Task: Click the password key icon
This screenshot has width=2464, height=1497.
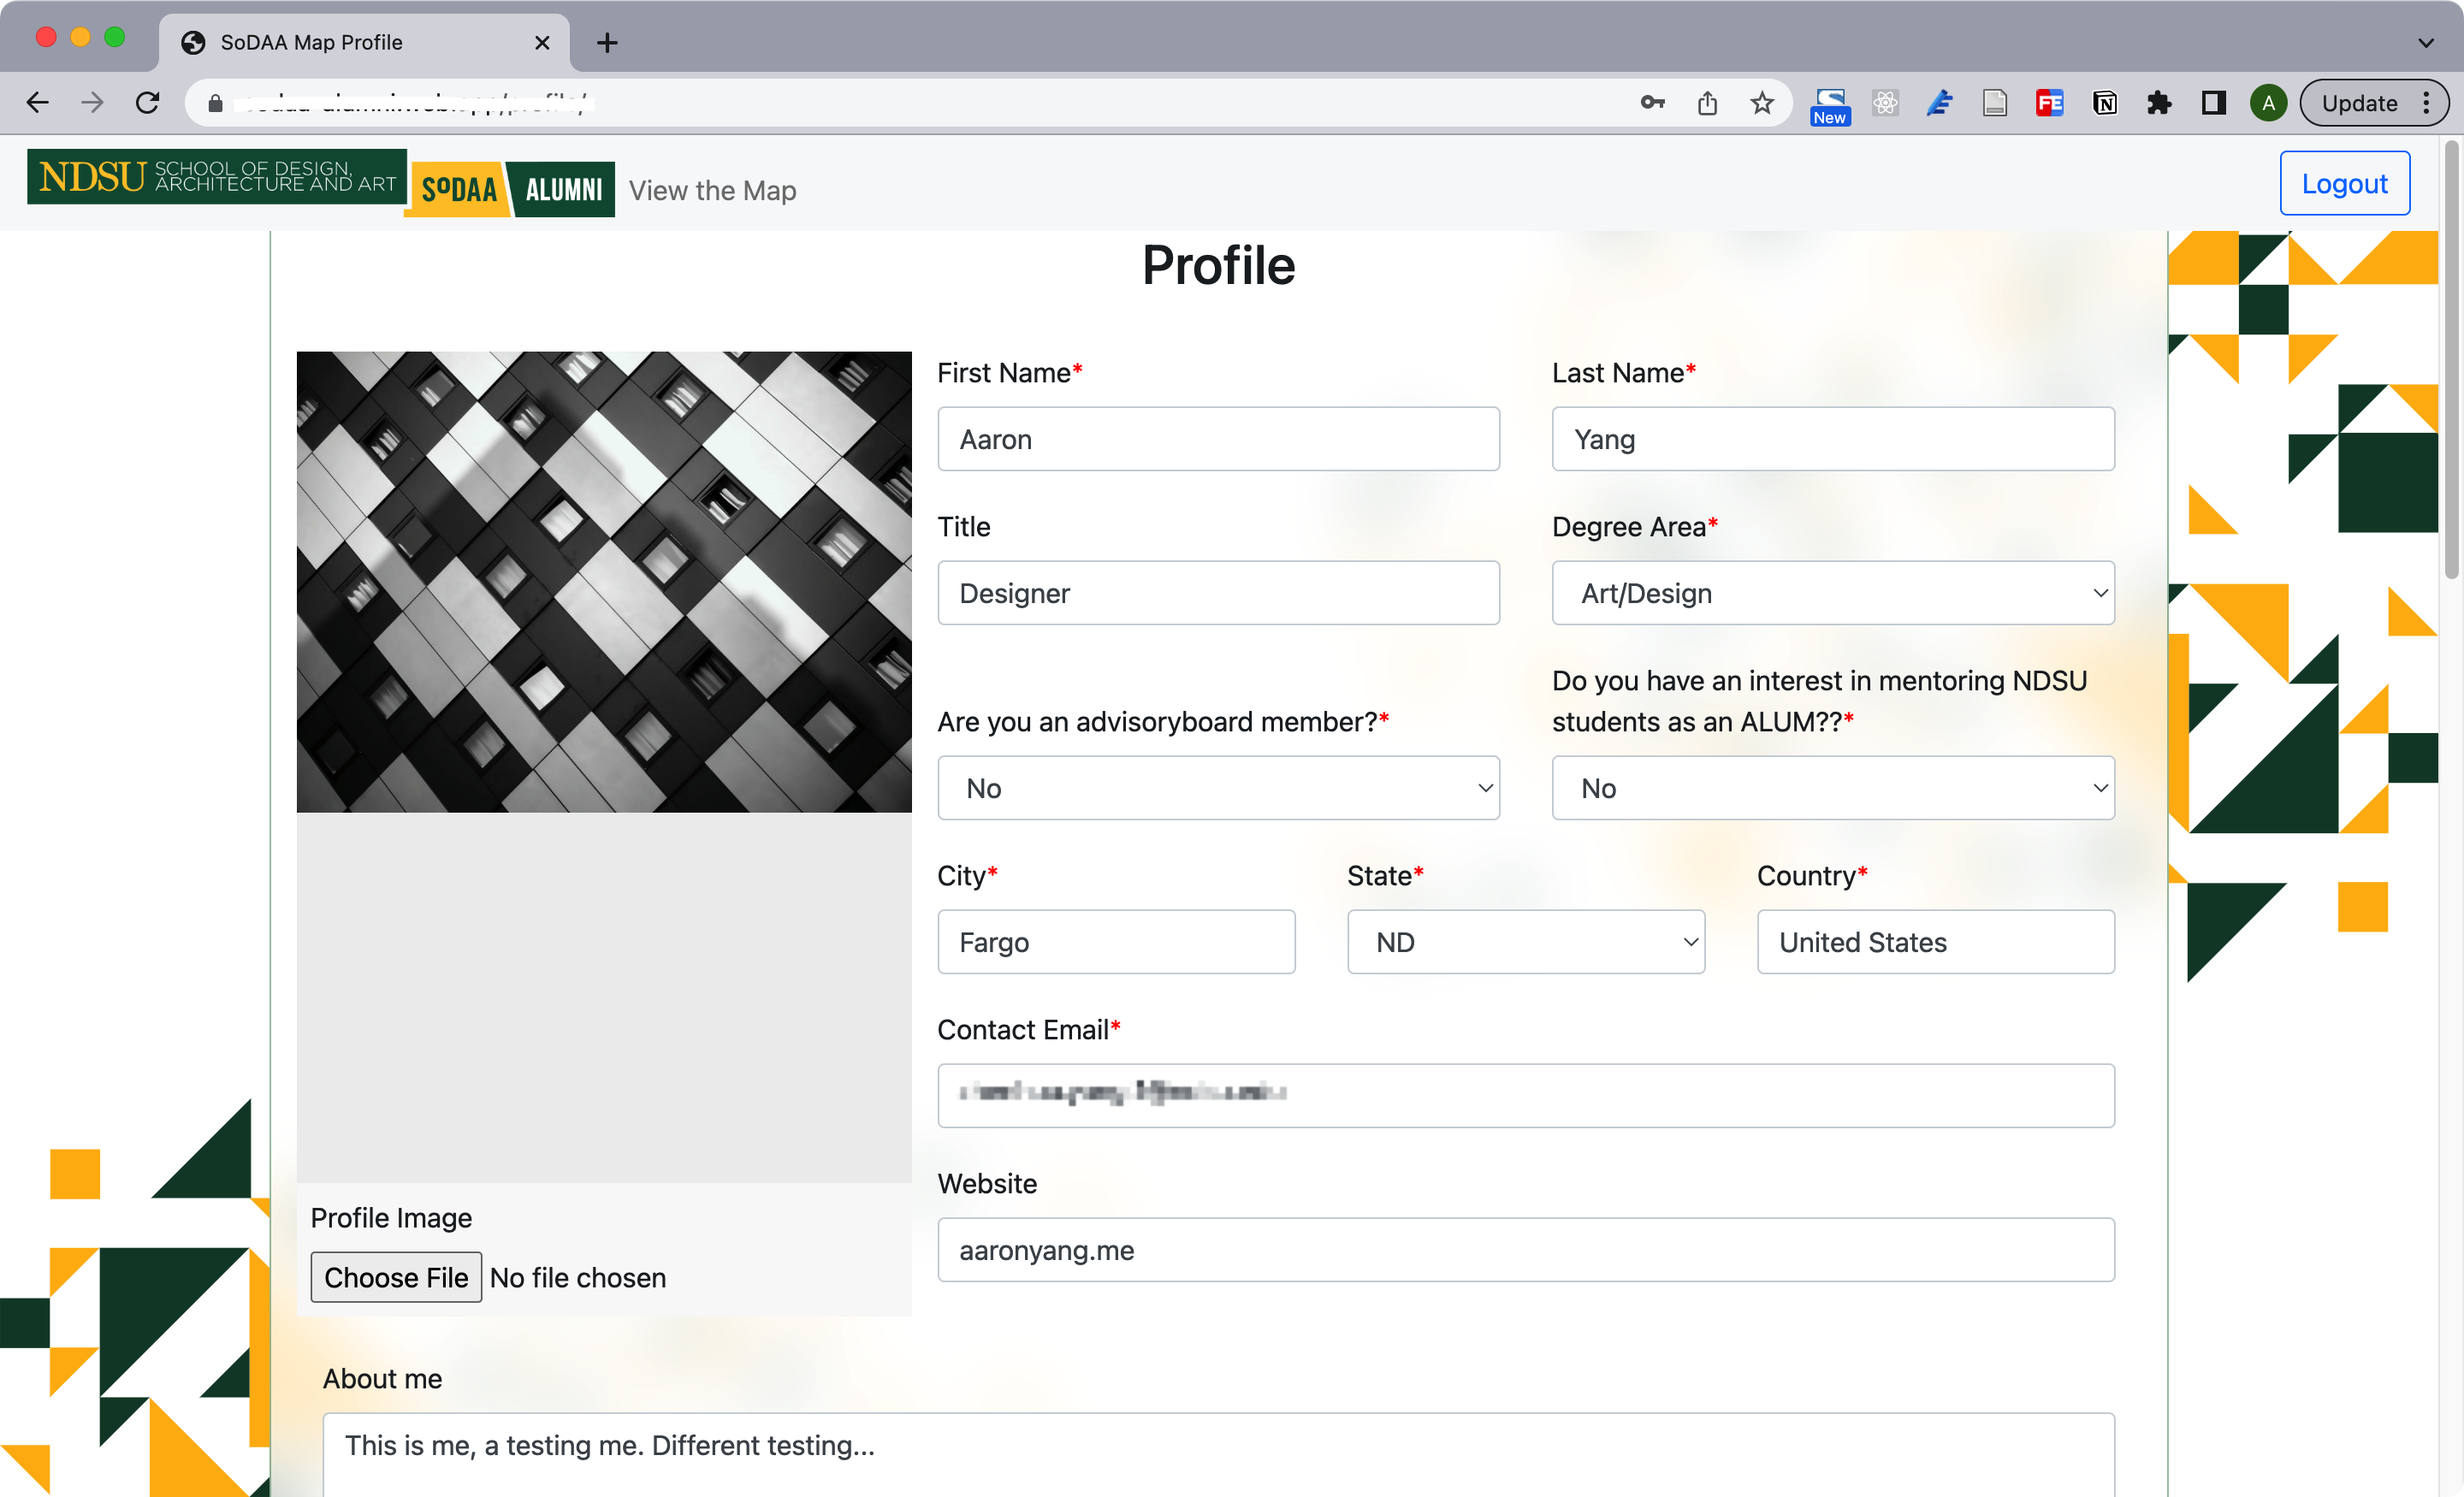Action: (x=1652, y=103)
